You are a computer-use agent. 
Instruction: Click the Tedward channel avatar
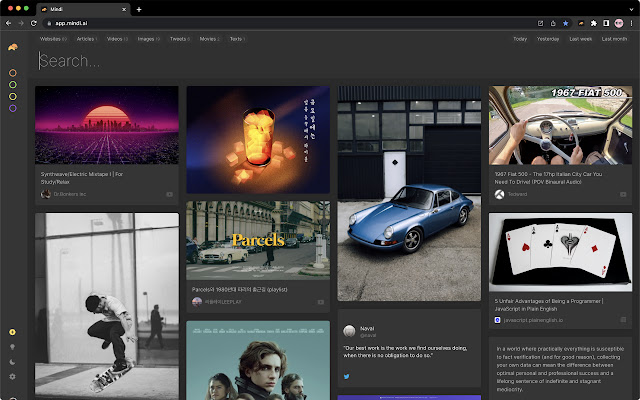click(499, 194)
